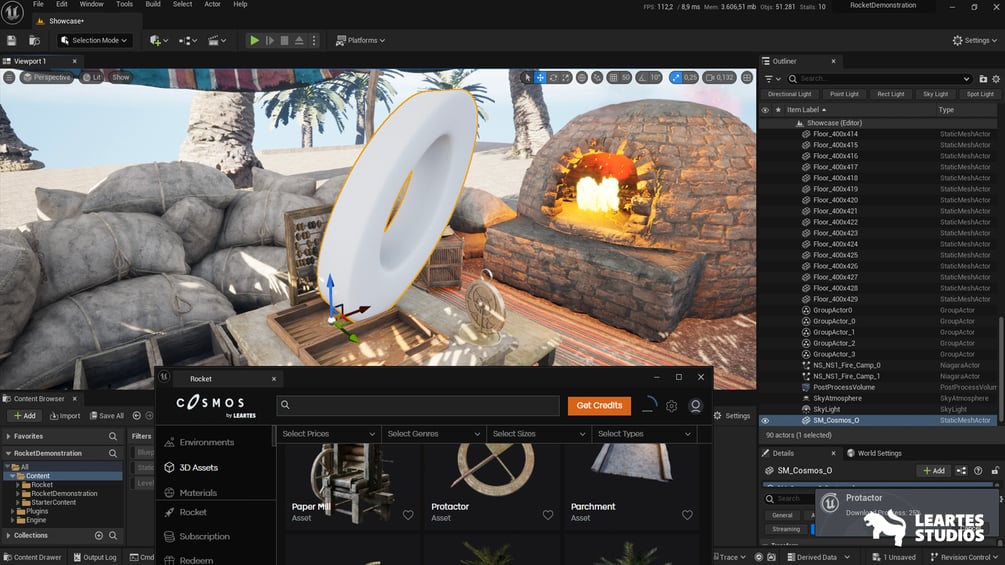Click the Cosmos search input field

(418, 405)
